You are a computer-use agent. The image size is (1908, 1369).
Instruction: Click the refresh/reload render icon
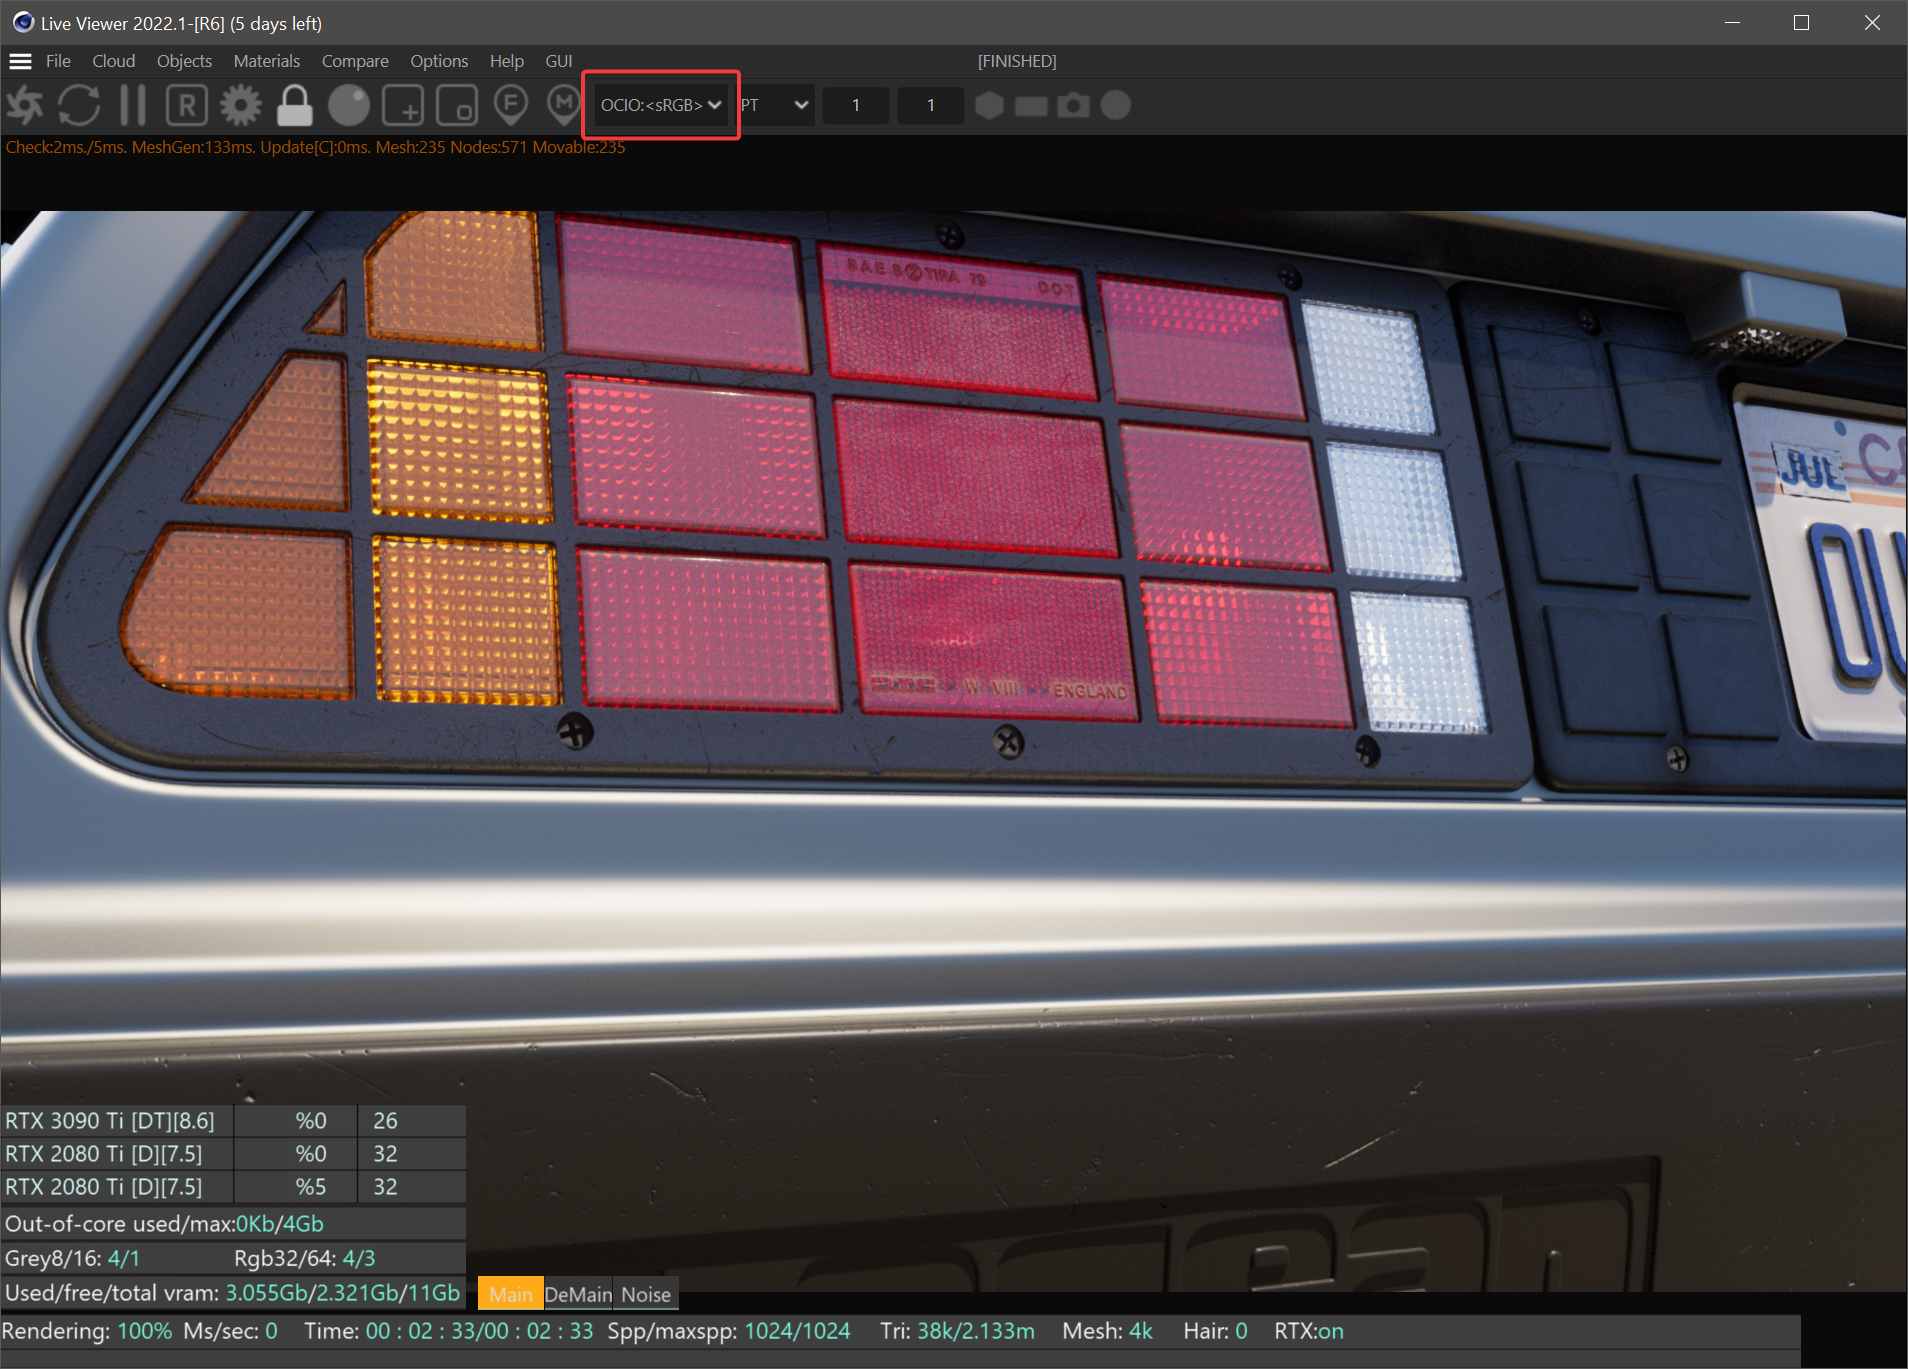point(79,105)
